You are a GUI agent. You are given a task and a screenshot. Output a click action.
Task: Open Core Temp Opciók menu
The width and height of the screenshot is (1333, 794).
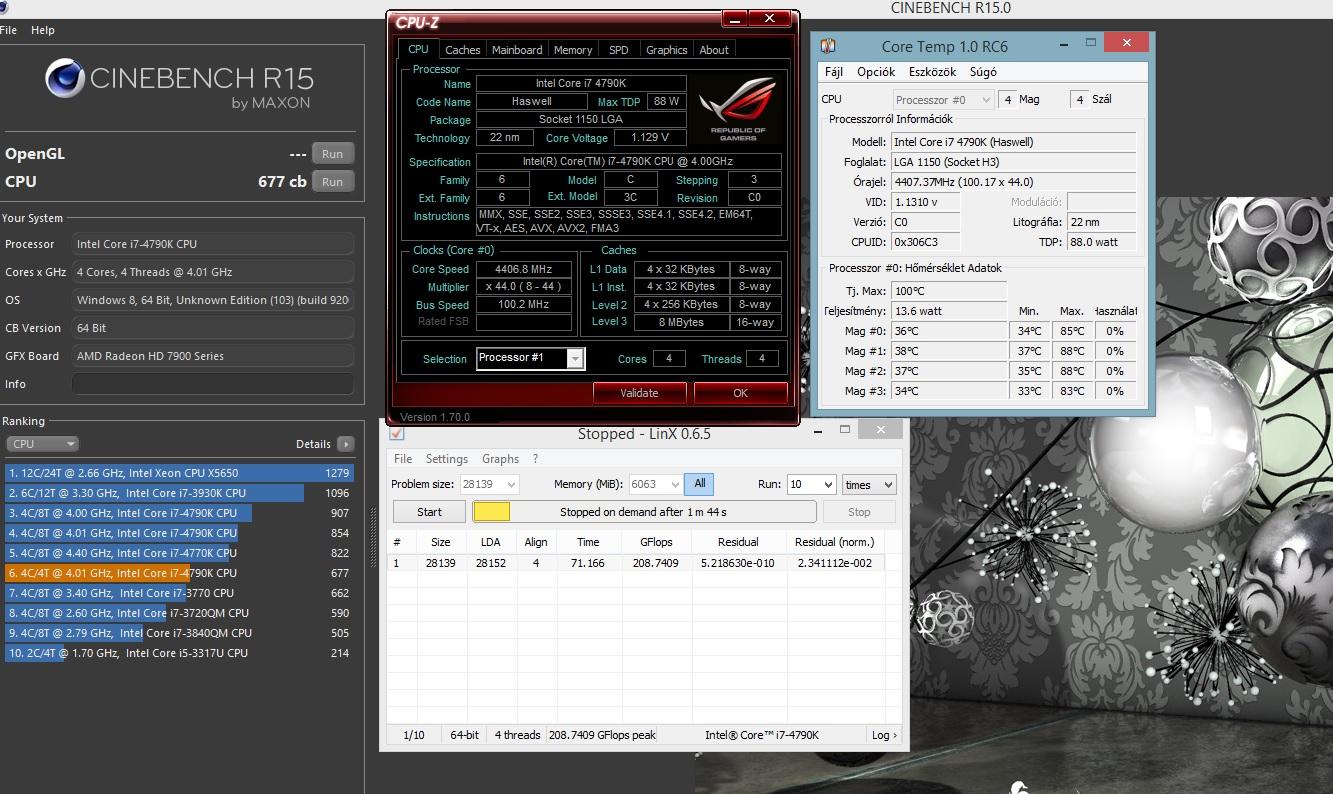click(876, 72)
